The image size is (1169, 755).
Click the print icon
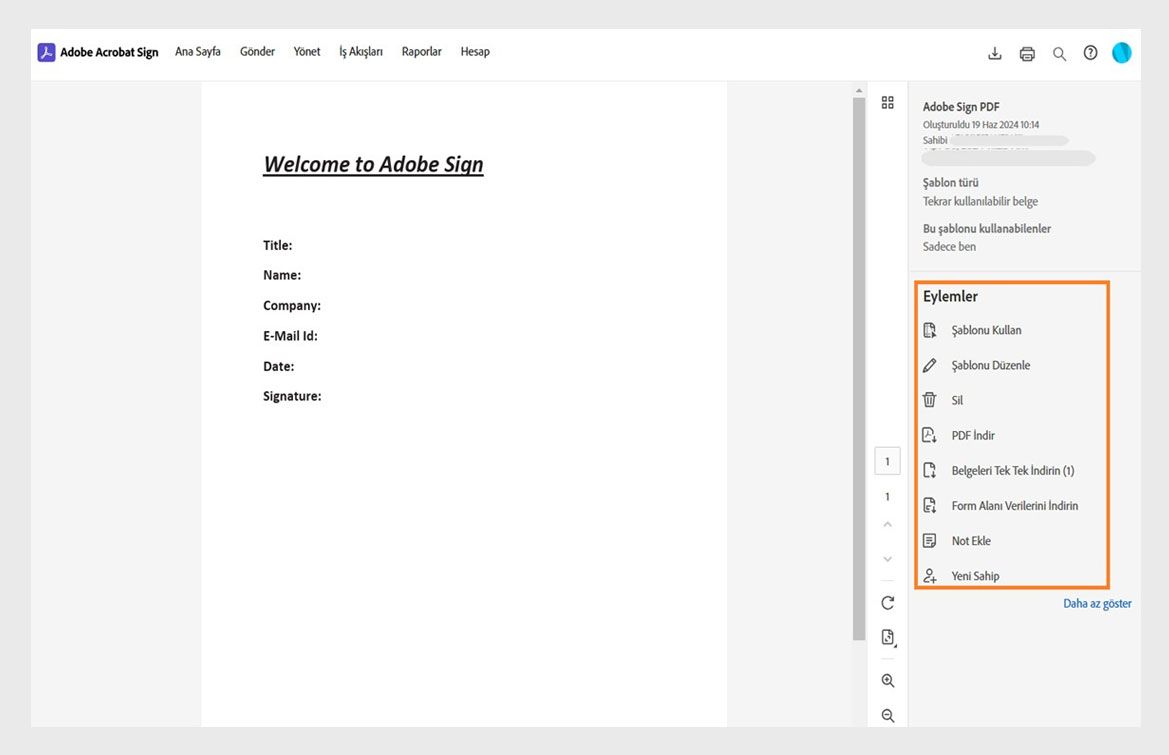click(1027, 53)
